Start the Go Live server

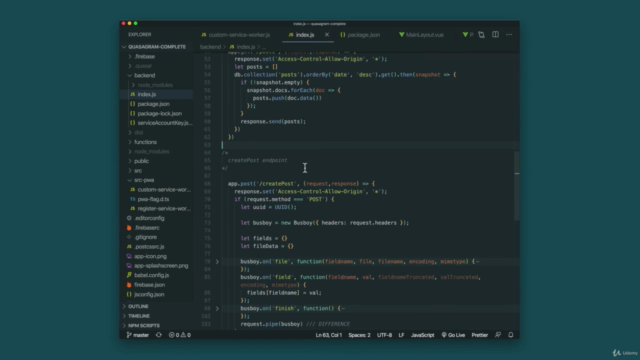(x=453, y=335)
